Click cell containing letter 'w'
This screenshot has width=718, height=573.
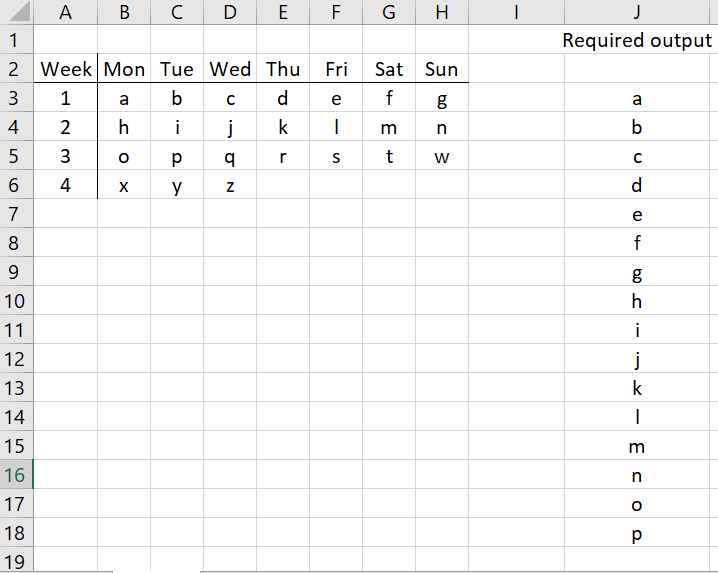coord(442,156)
